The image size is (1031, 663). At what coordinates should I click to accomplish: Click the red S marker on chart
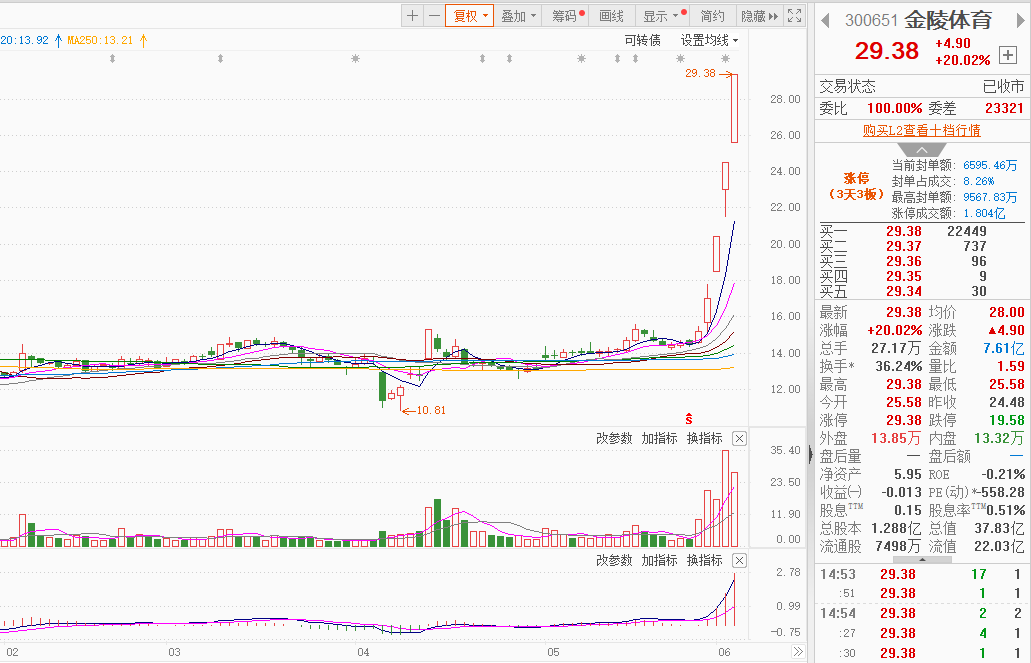tap(688, 416)
